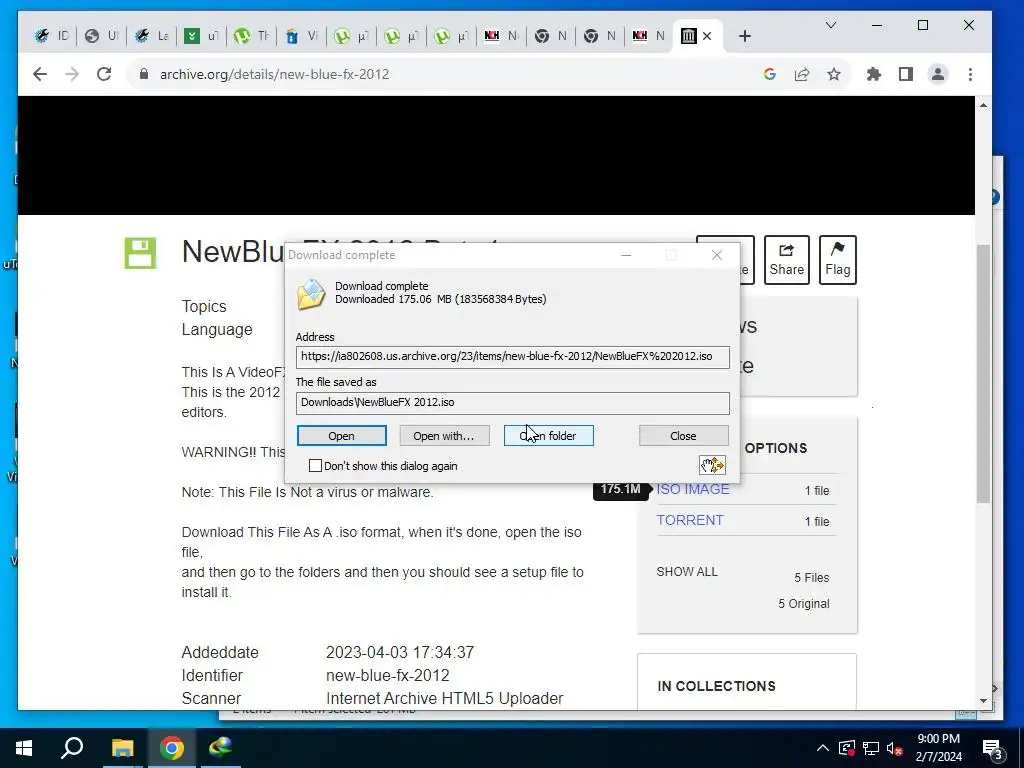Screen dimensions: 1024x768
Task: Flag this archive item
Action: coord(837,260)
